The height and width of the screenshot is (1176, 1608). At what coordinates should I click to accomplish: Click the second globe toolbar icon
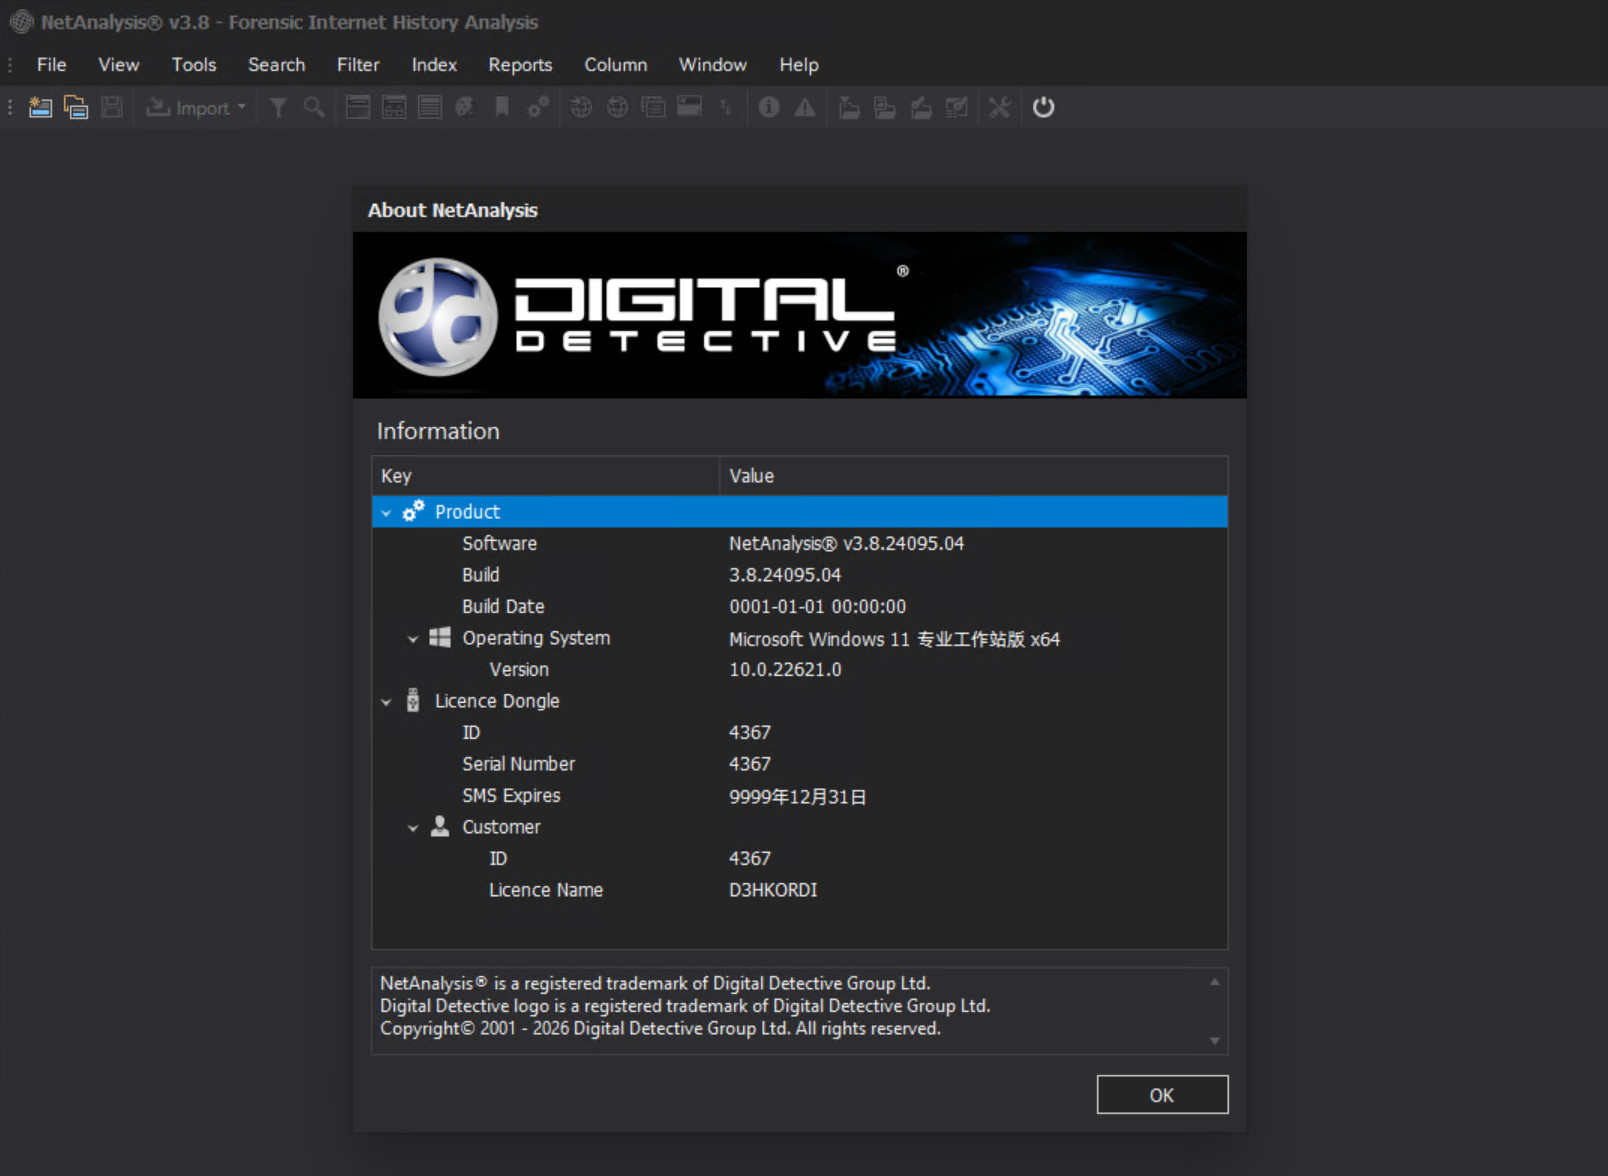(x=617, y=107)
